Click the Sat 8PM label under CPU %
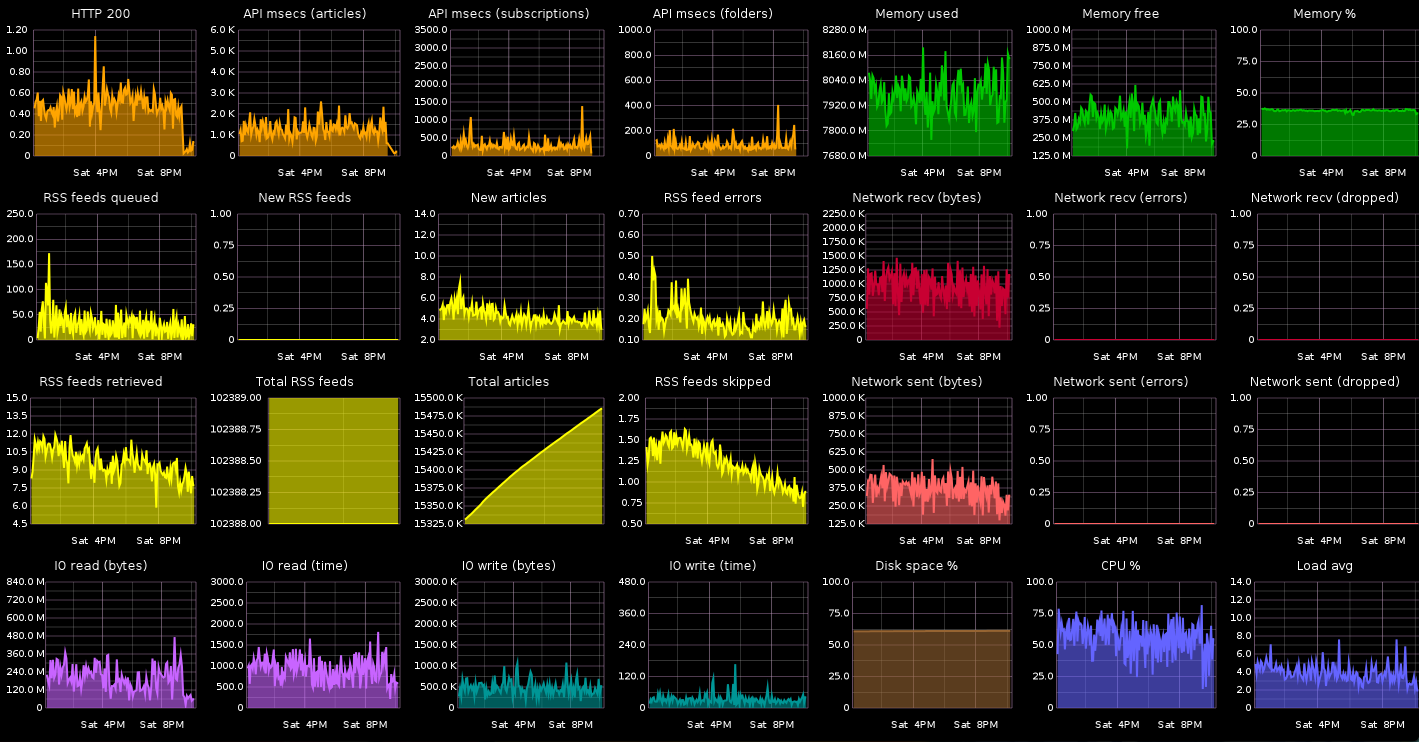Viewport: 1419px width, 742px height. 1180,724
